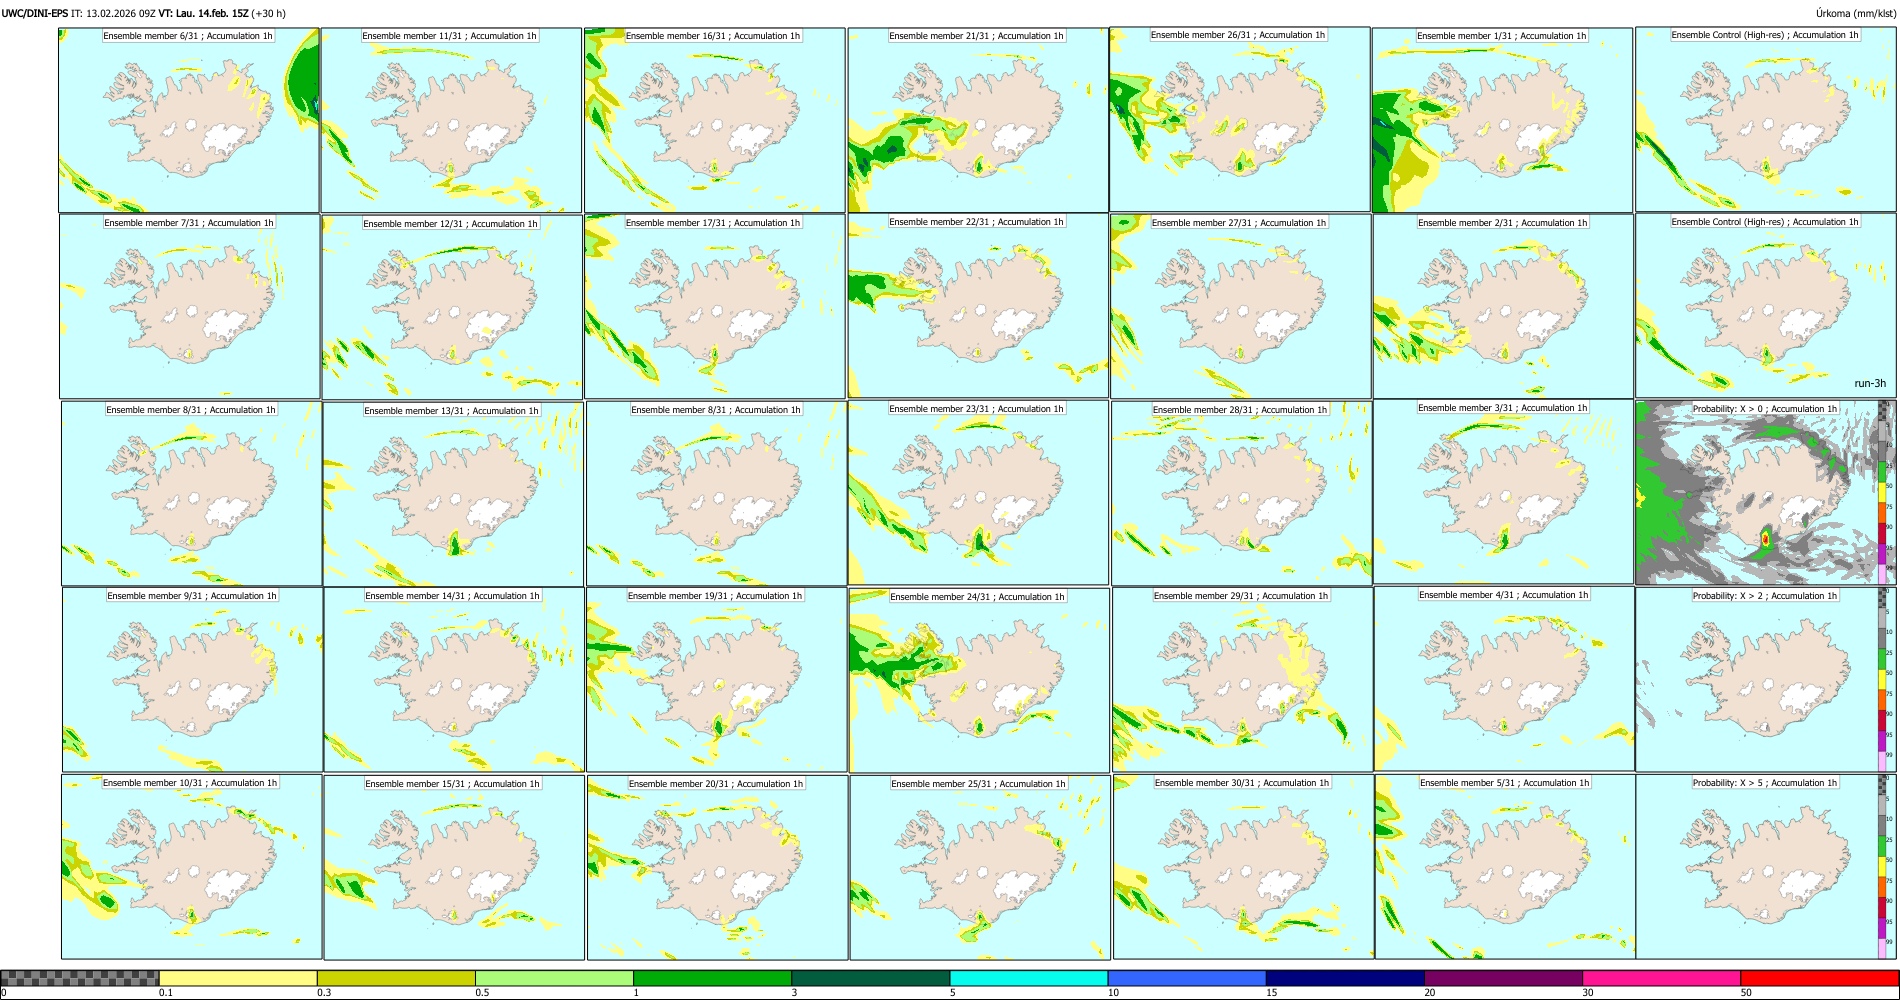This screenshot has width=1900, height=1000.
Task: Open the Ensemble member 3/31 map
Action: [1503, 492]
